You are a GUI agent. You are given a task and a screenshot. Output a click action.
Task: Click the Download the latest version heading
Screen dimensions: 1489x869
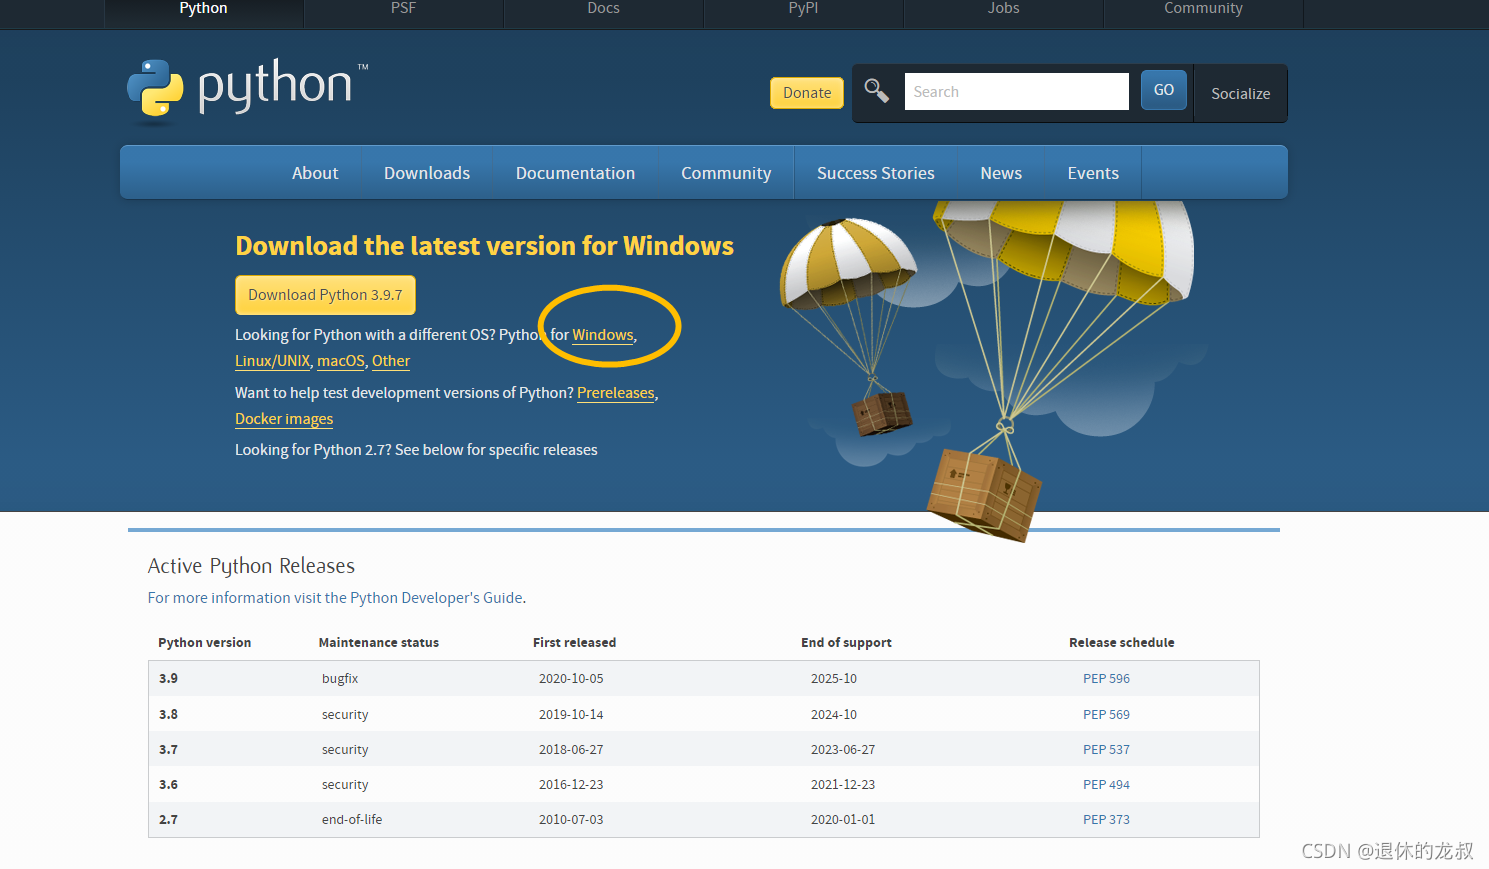(485, 246)
